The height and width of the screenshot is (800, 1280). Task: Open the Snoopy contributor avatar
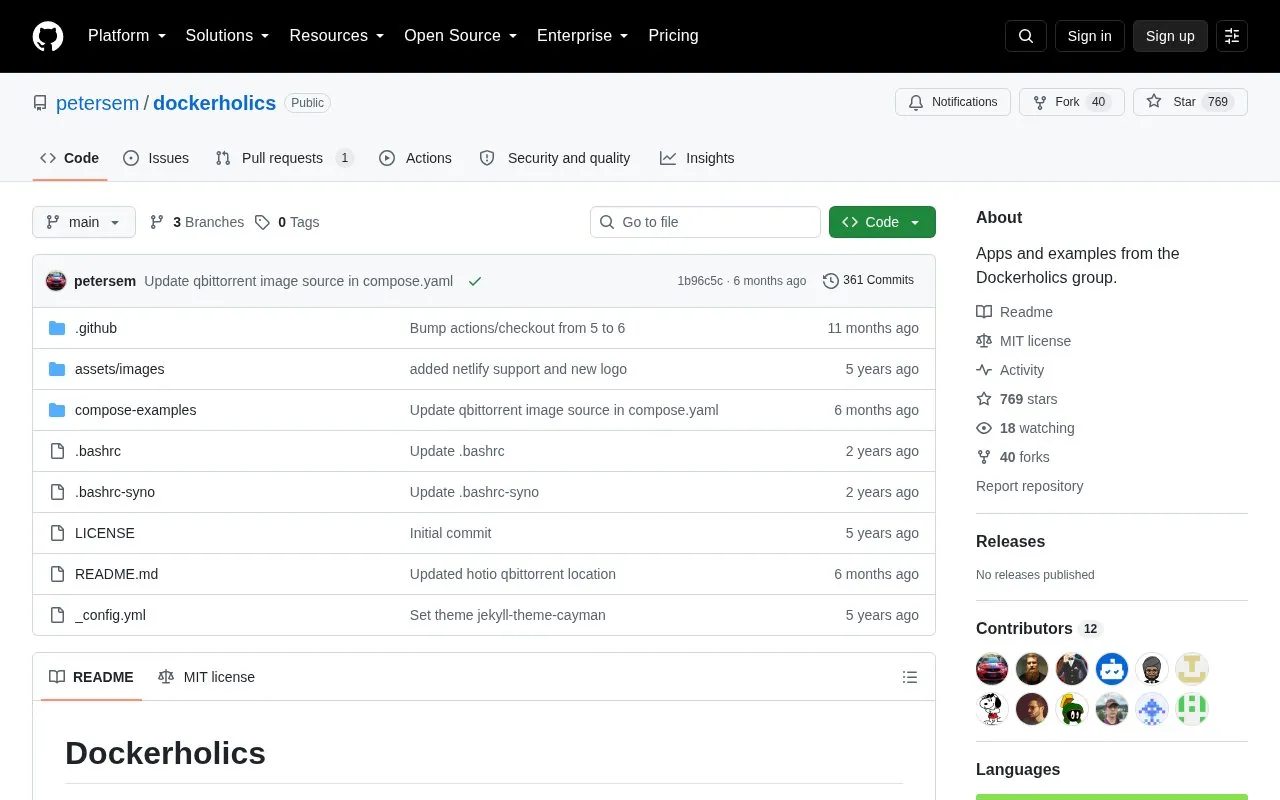pos(992,709)
